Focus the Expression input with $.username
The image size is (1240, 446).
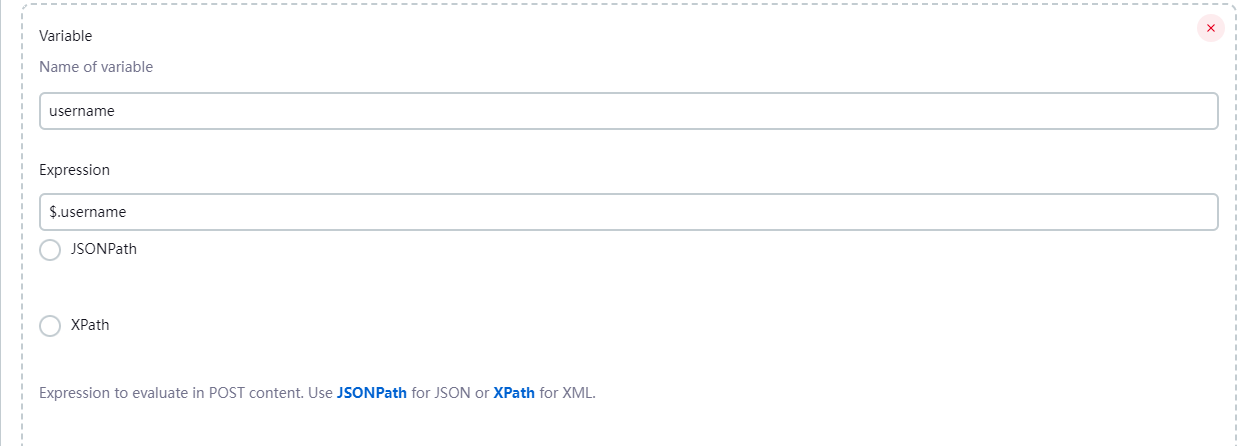pos(628,212)
